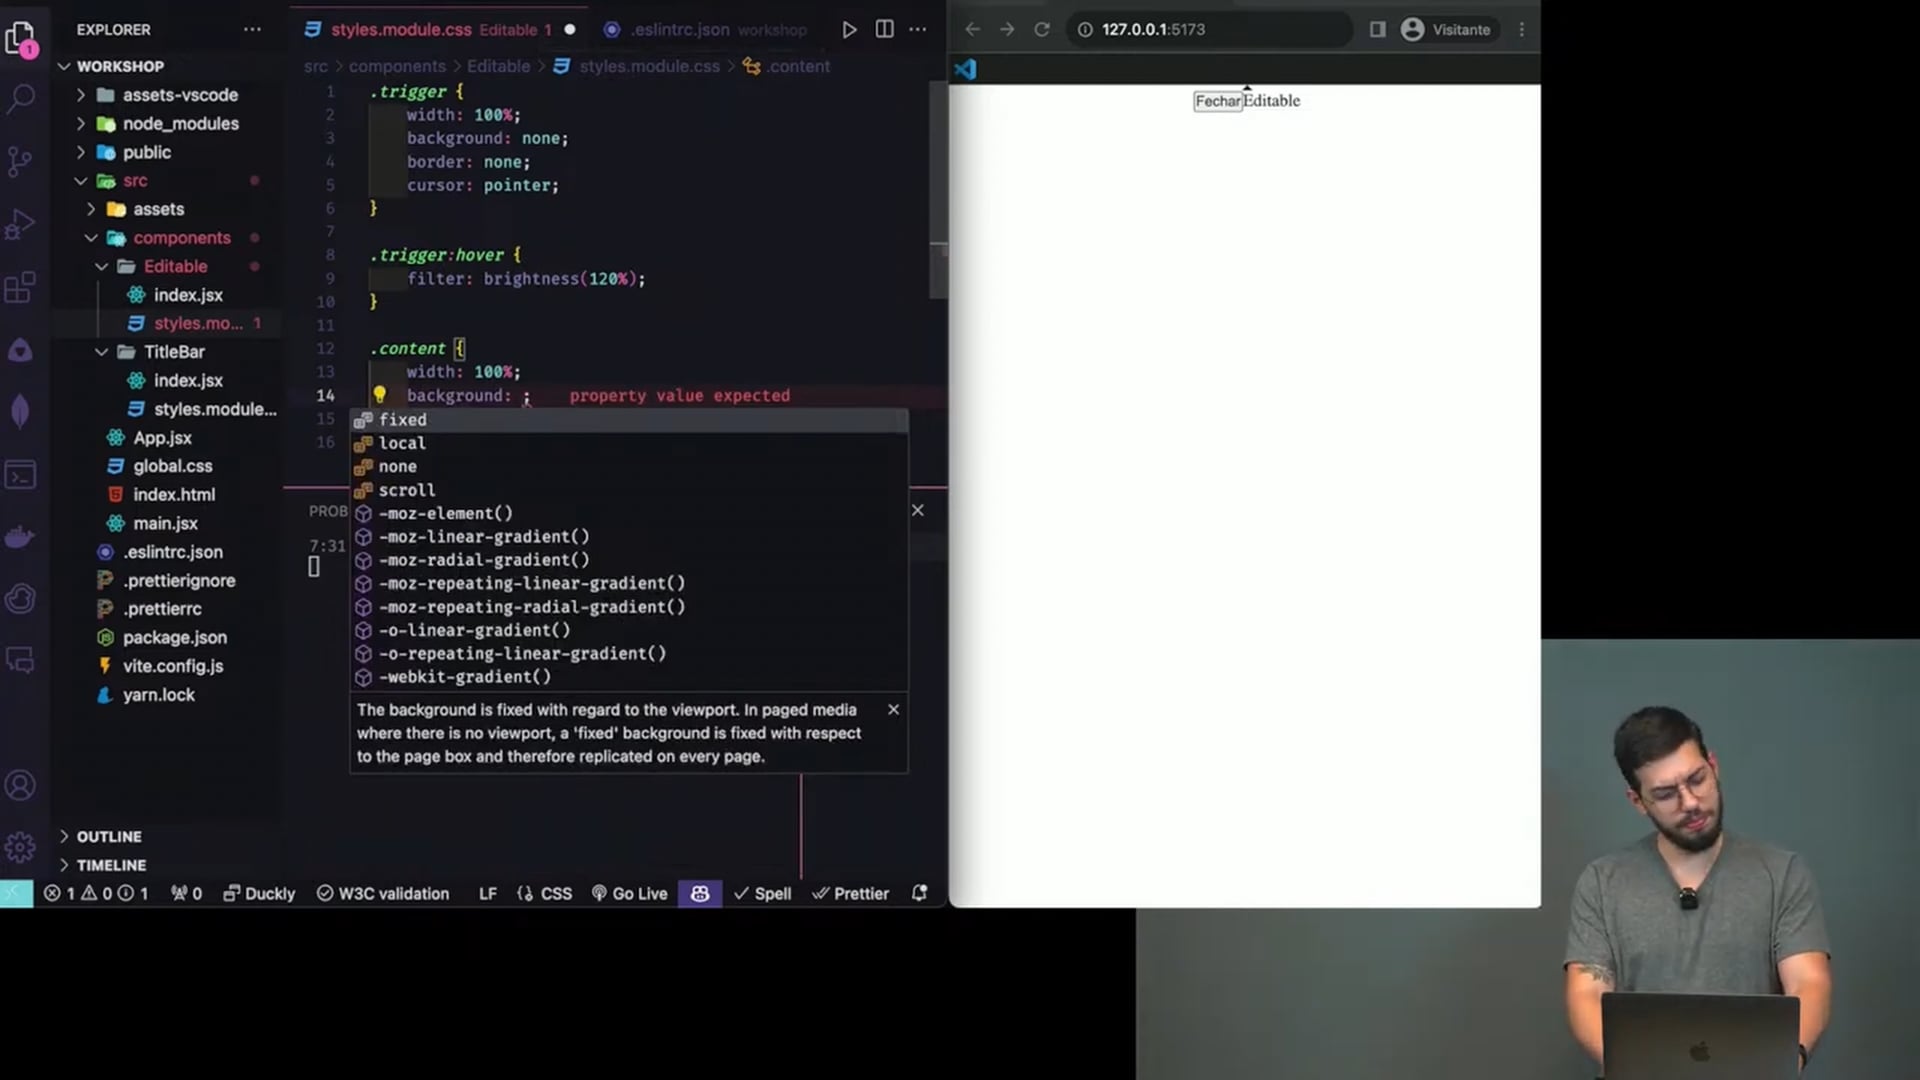1920x1080 pixels.
Task: Click the split editor icon
Action: point(884,29)
